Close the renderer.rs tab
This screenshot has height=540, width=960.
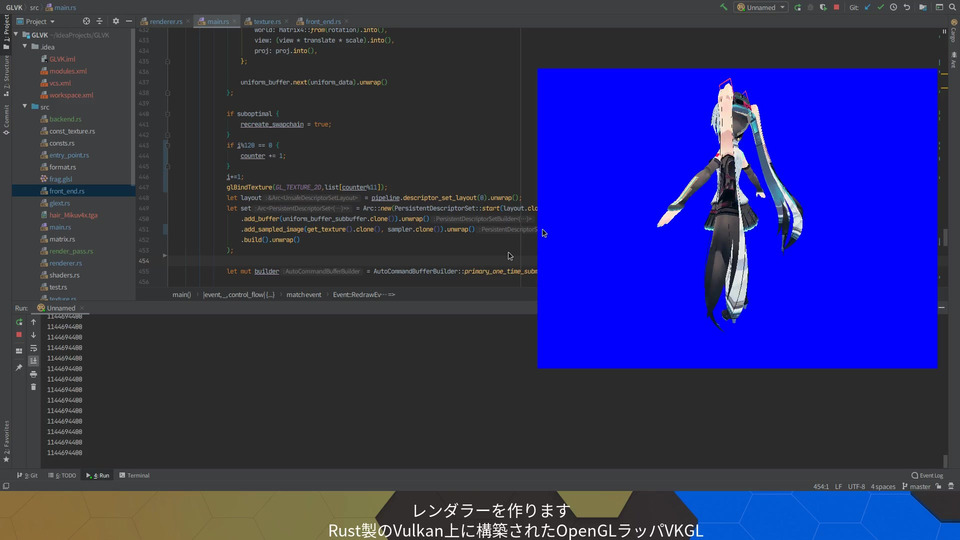188,21
